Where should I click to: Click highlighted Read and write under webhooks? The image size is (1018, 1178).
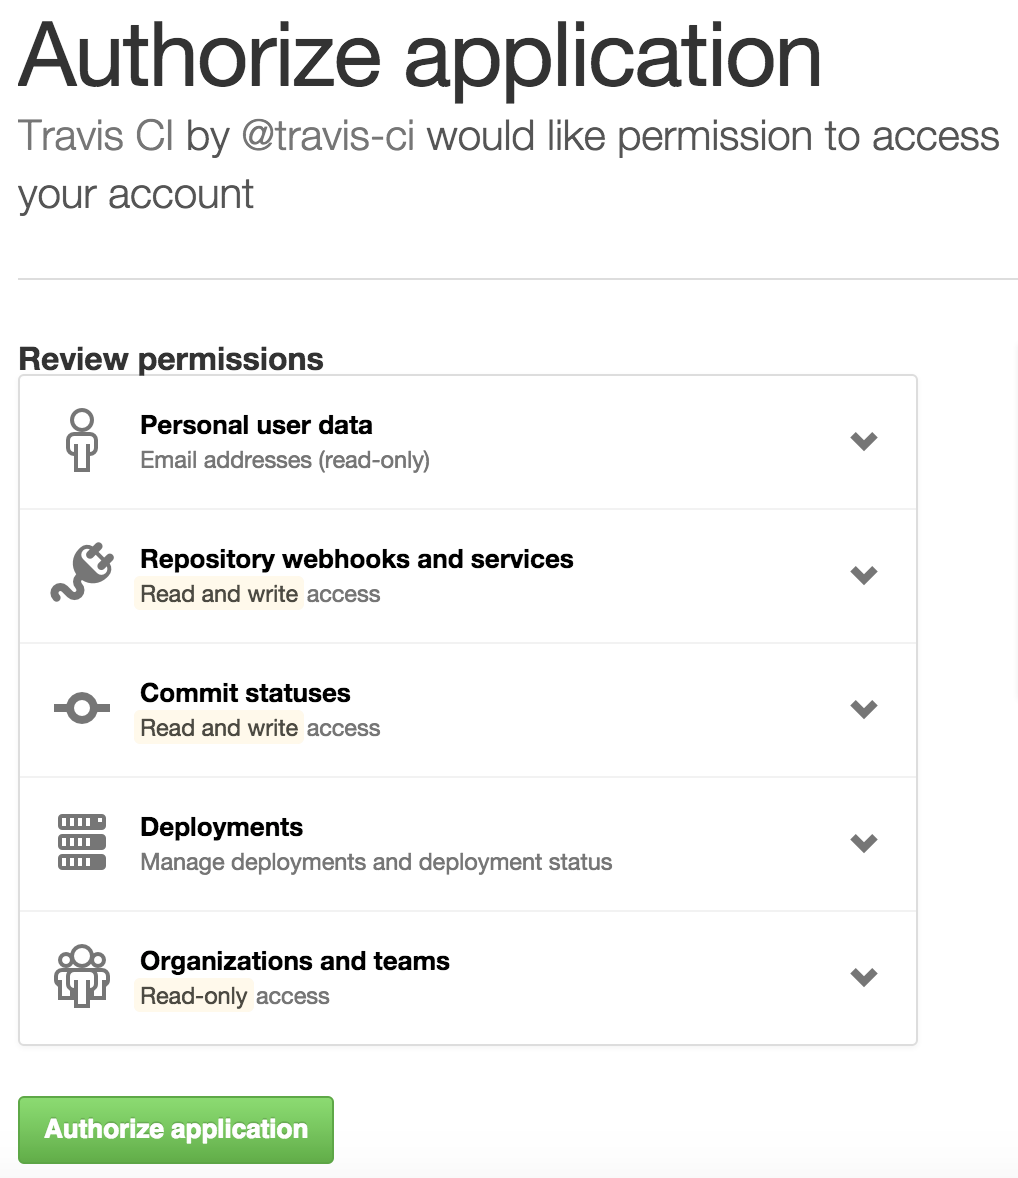click(x=219, y=594)
